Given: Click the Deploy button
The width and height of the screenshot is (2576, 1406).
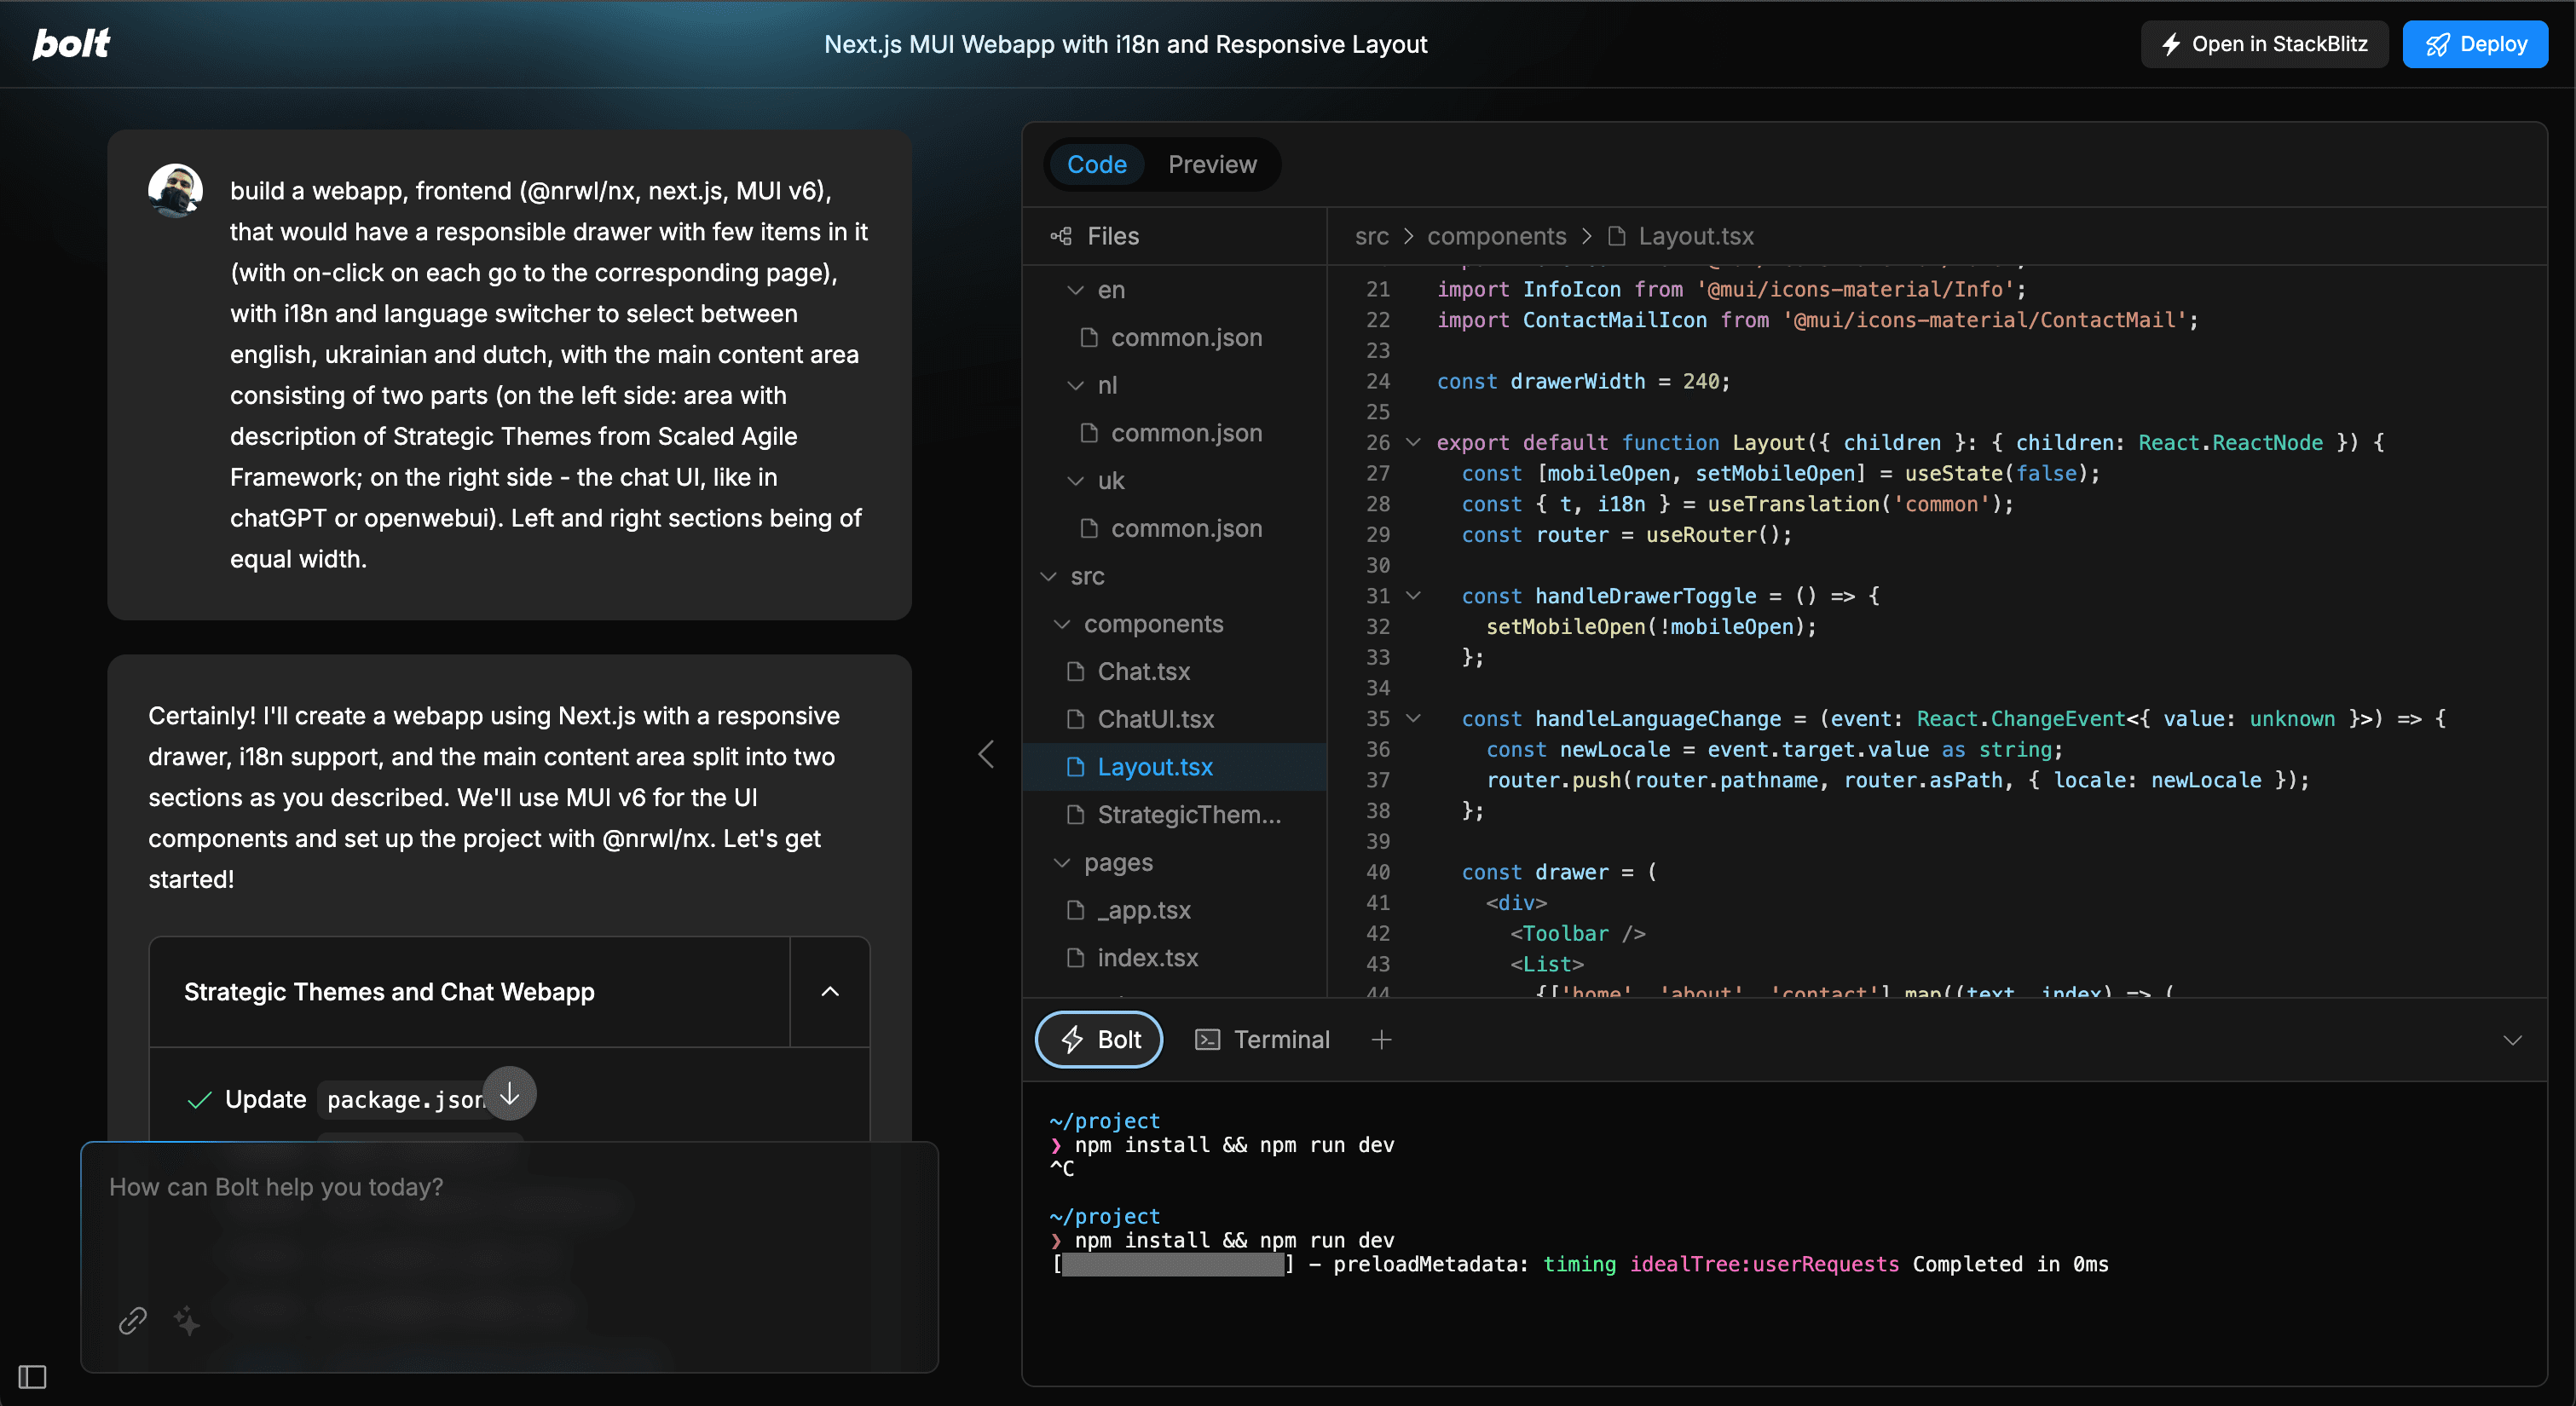Looking at the screenshot, I should pos(2475,44).
